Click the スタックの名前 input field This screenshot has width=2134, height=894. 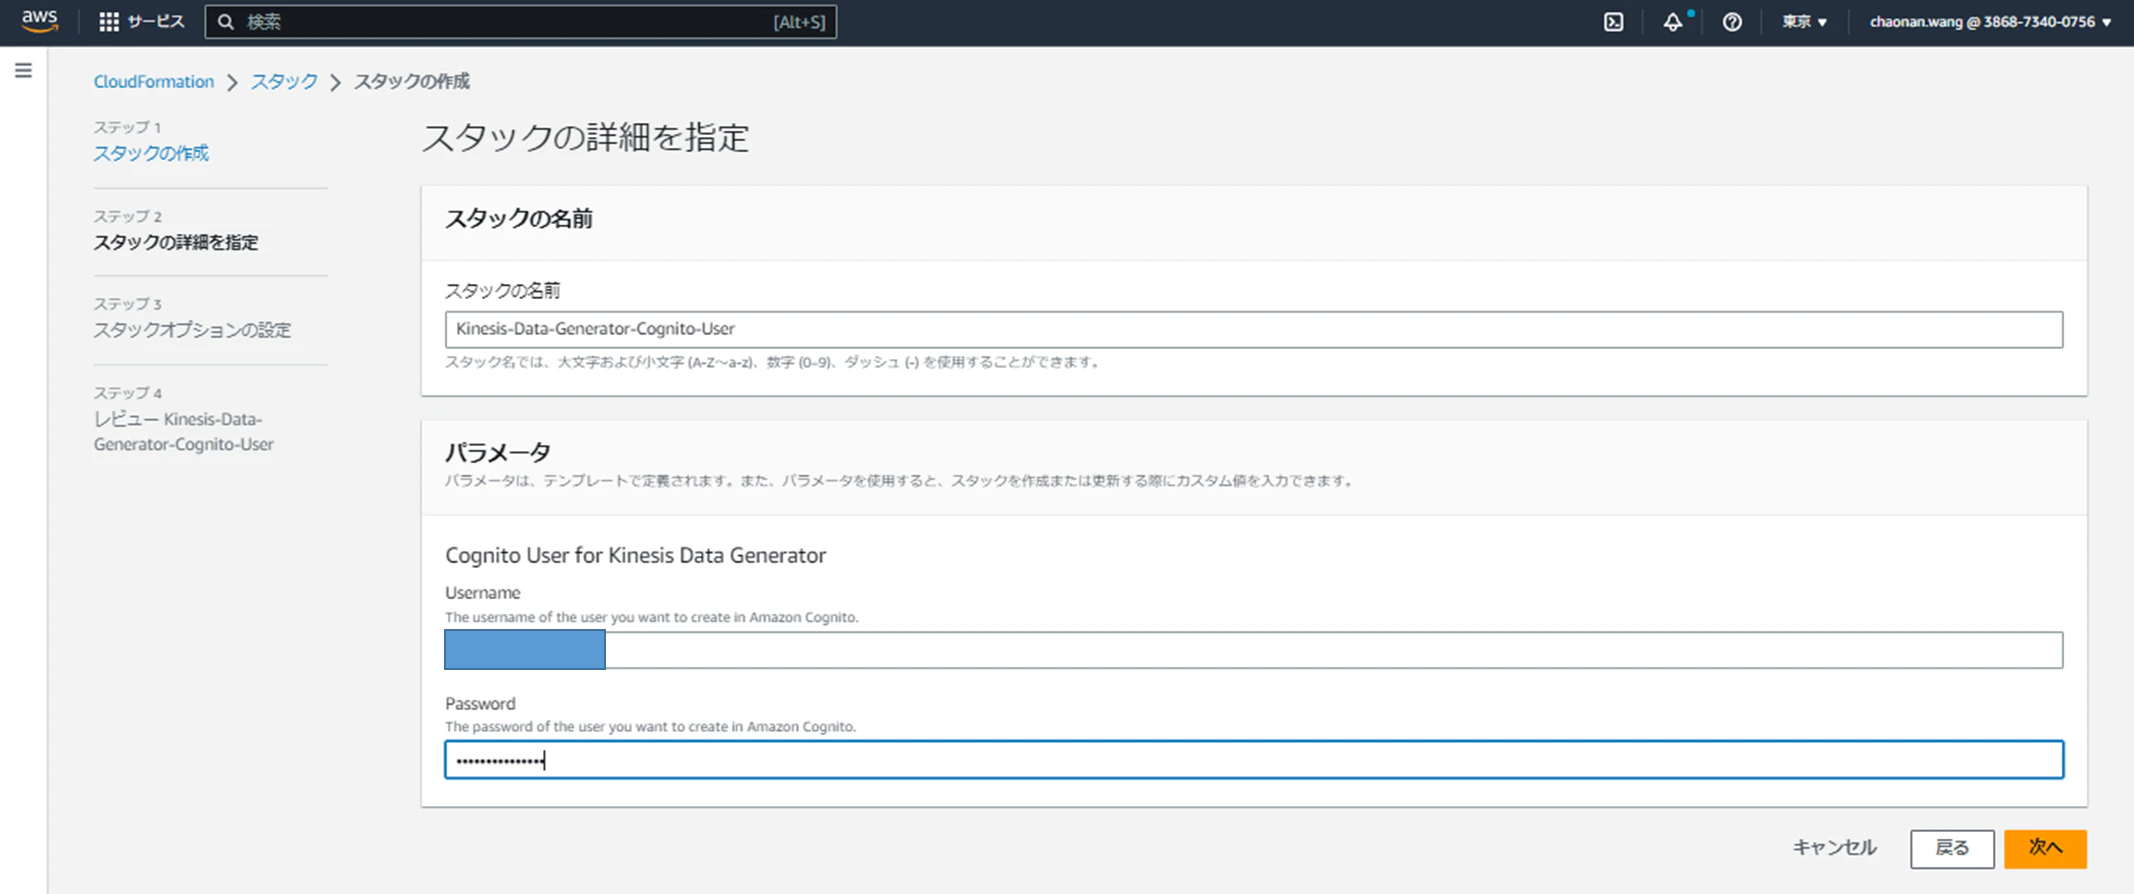click(x=1254, y=329)
